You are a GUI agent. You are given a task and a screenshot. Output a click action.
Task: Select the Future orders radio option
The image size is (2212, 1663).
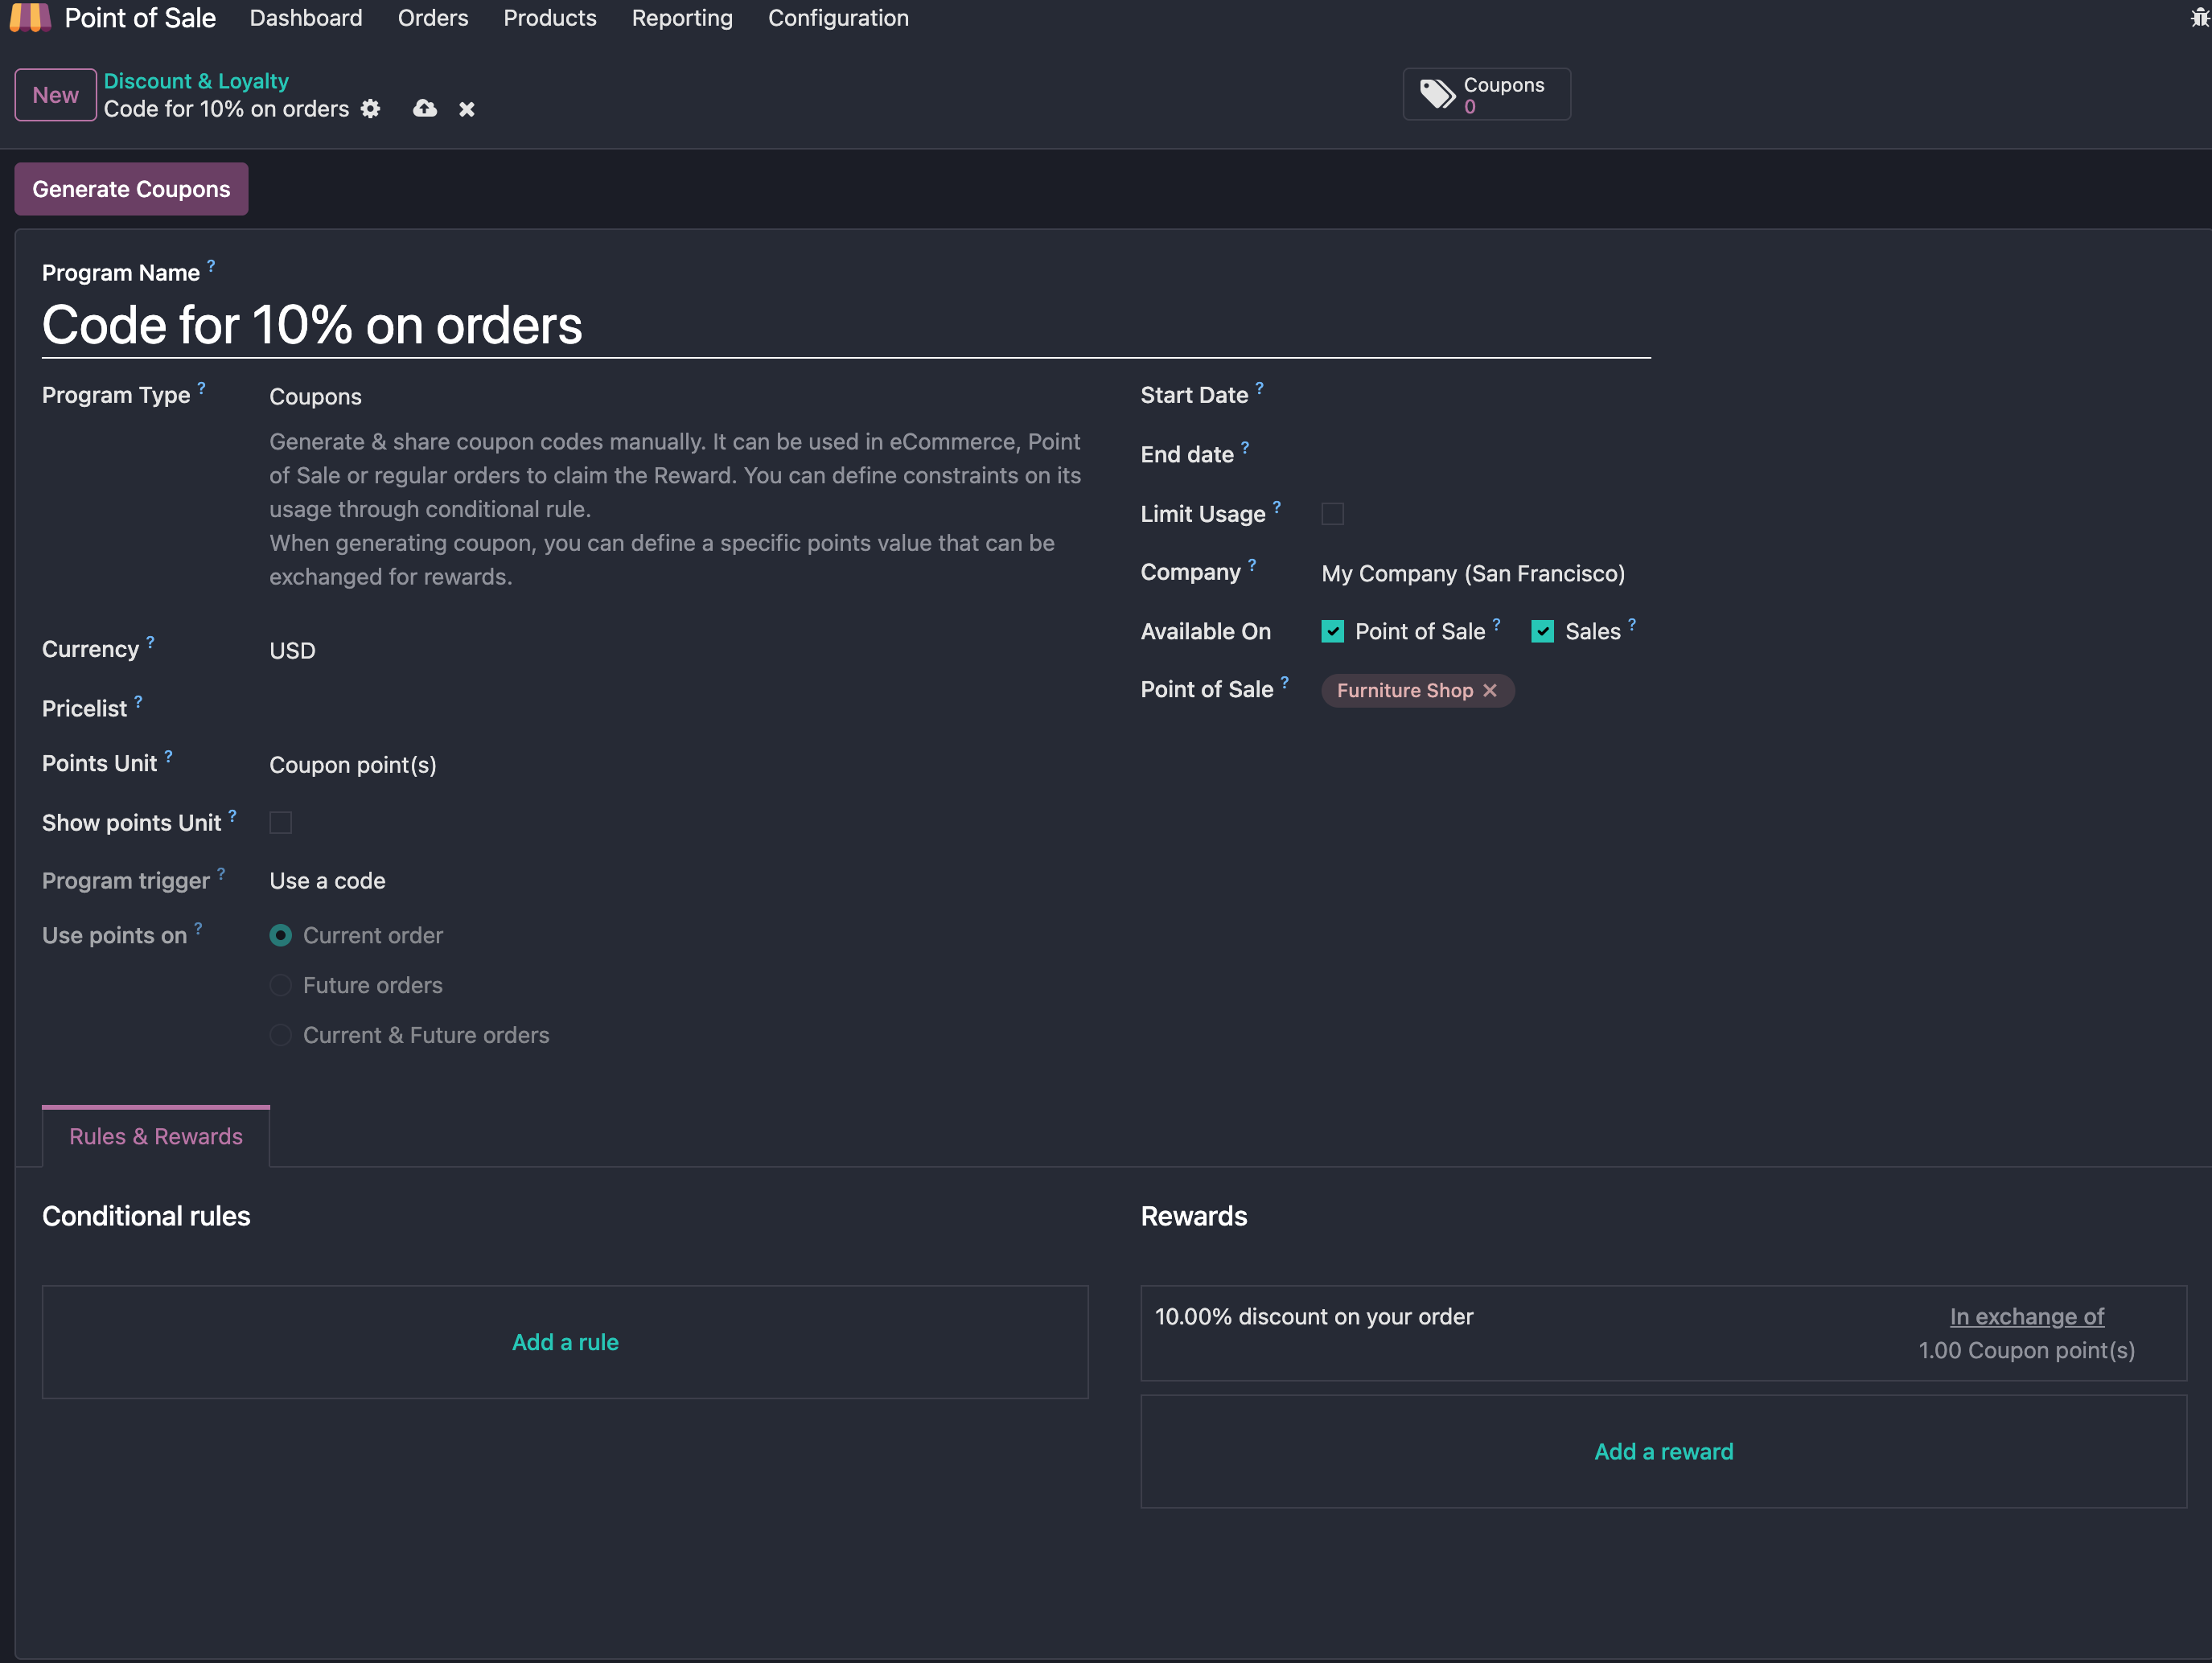pos(281,986)
